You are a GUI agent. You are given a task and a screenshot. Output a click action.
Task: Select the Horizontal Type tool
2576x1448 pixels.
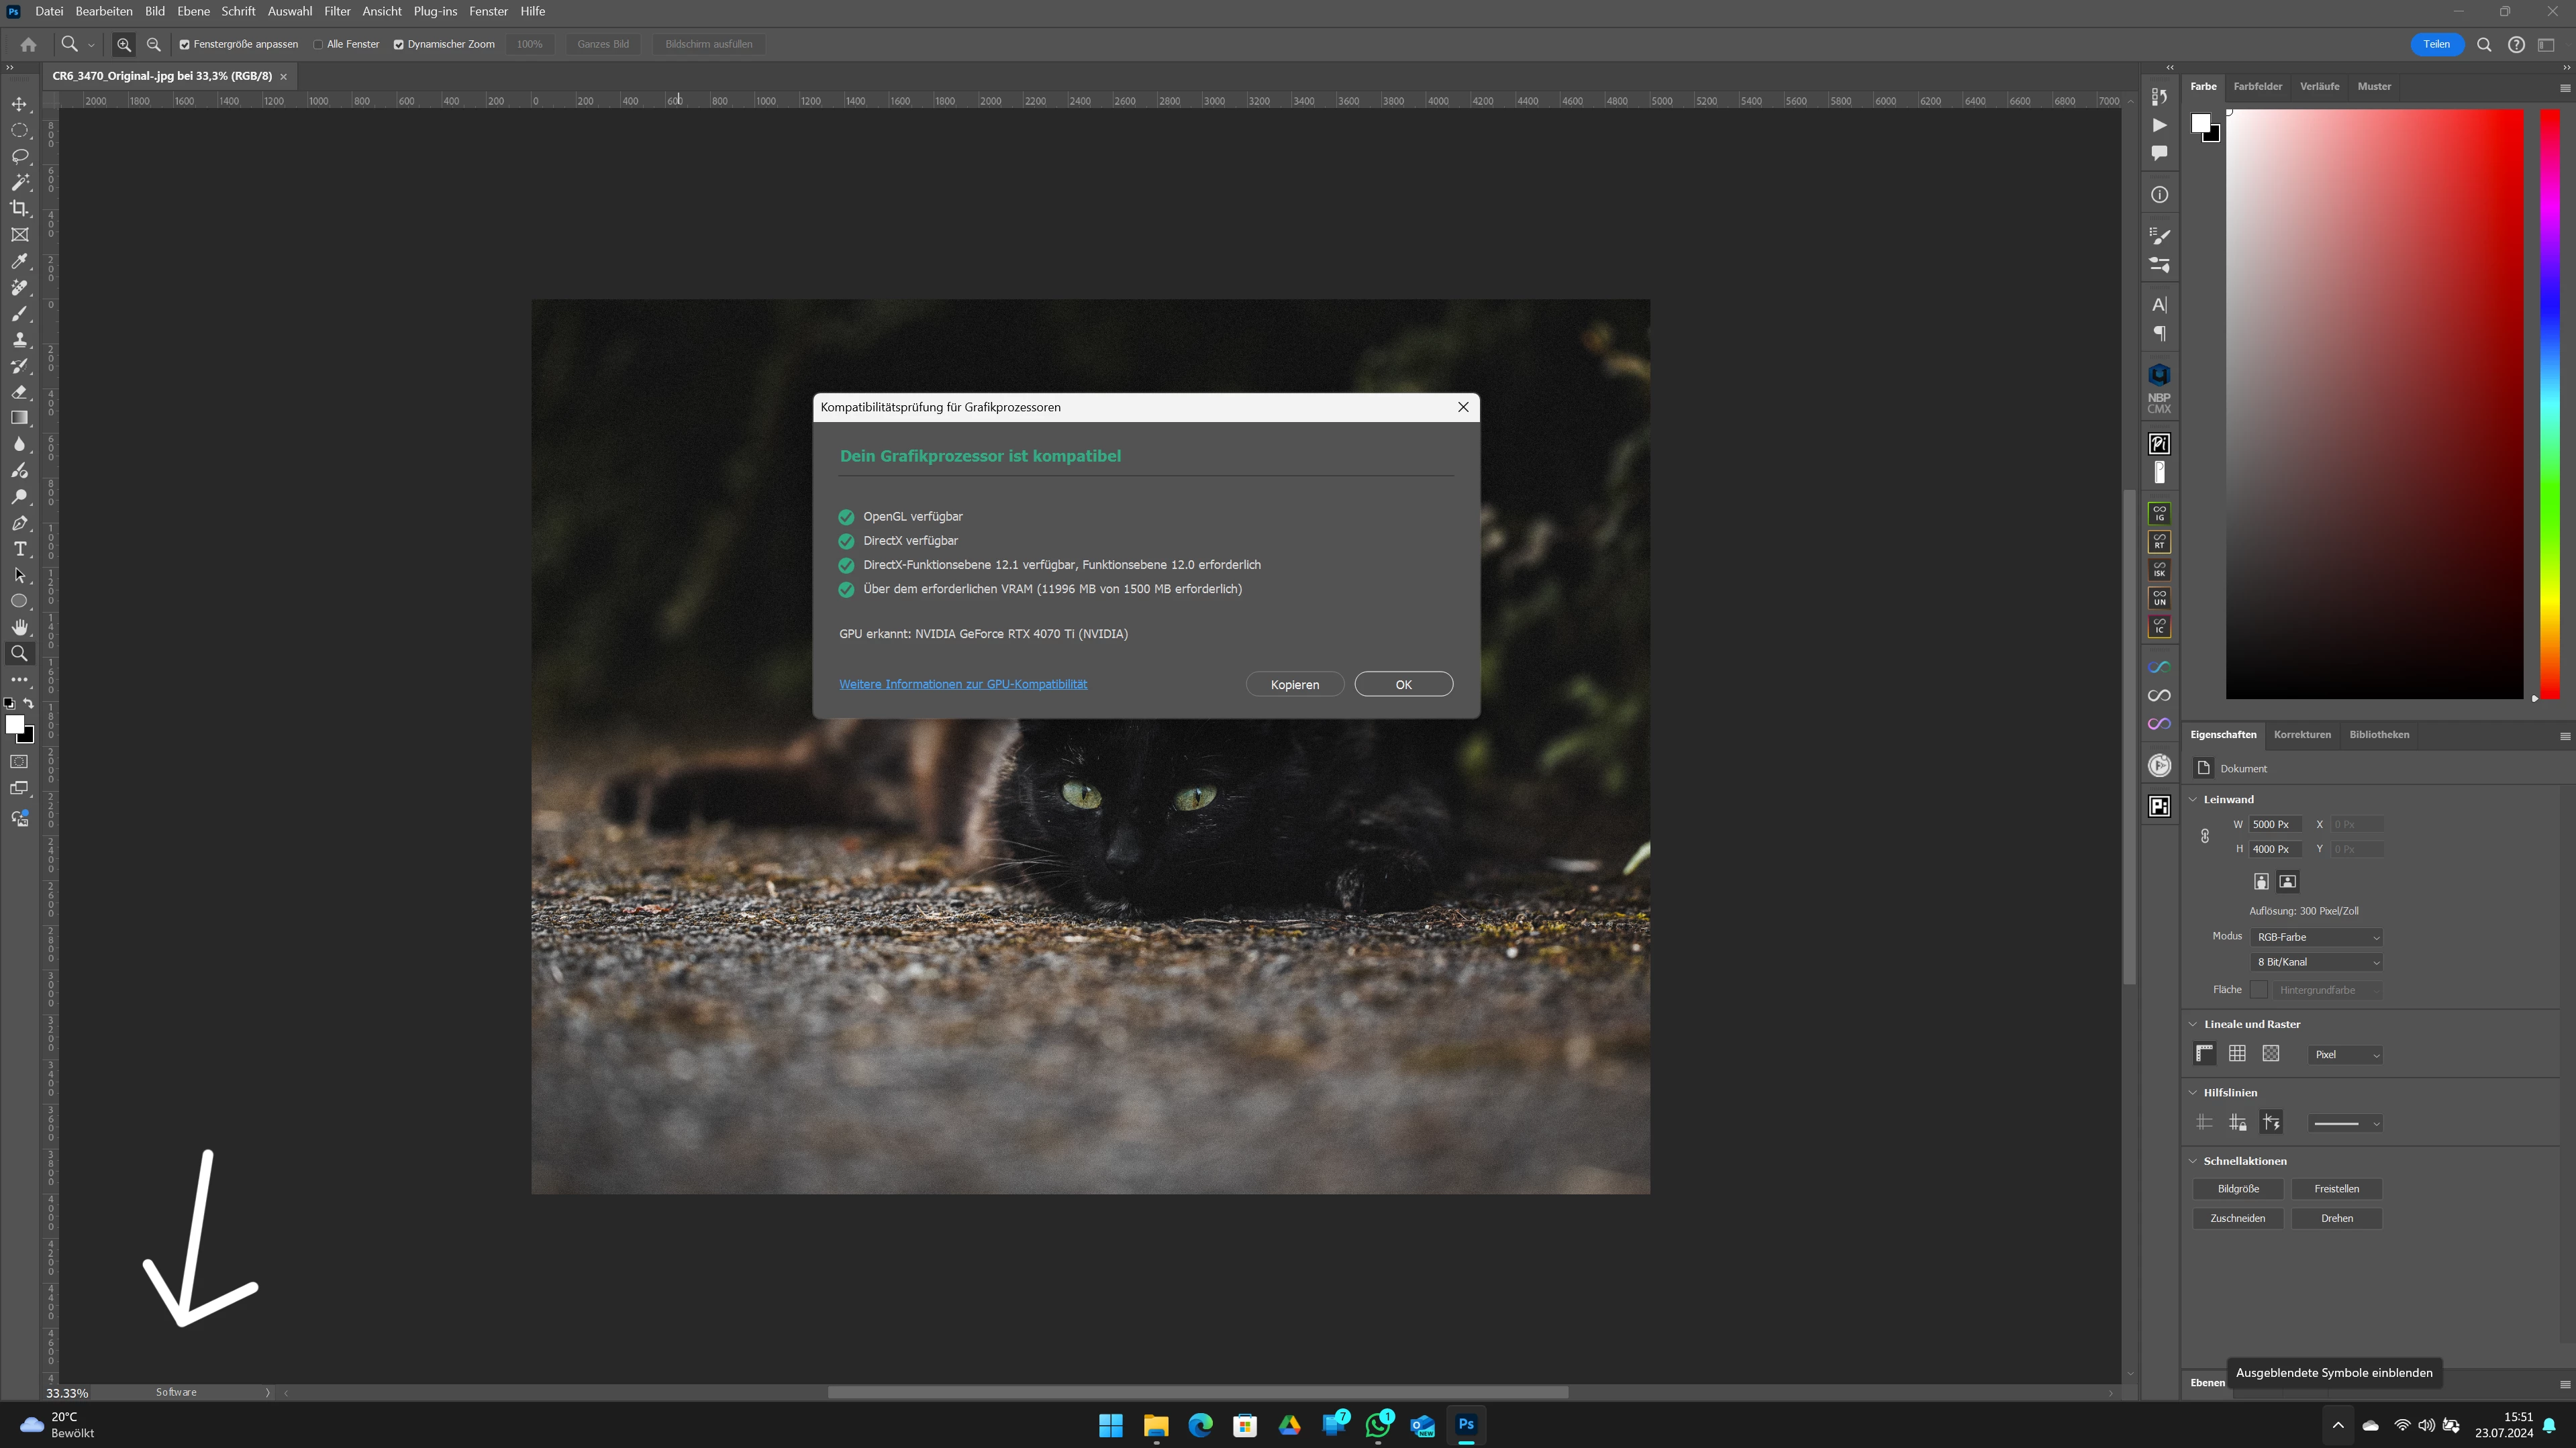click(19, 549)
